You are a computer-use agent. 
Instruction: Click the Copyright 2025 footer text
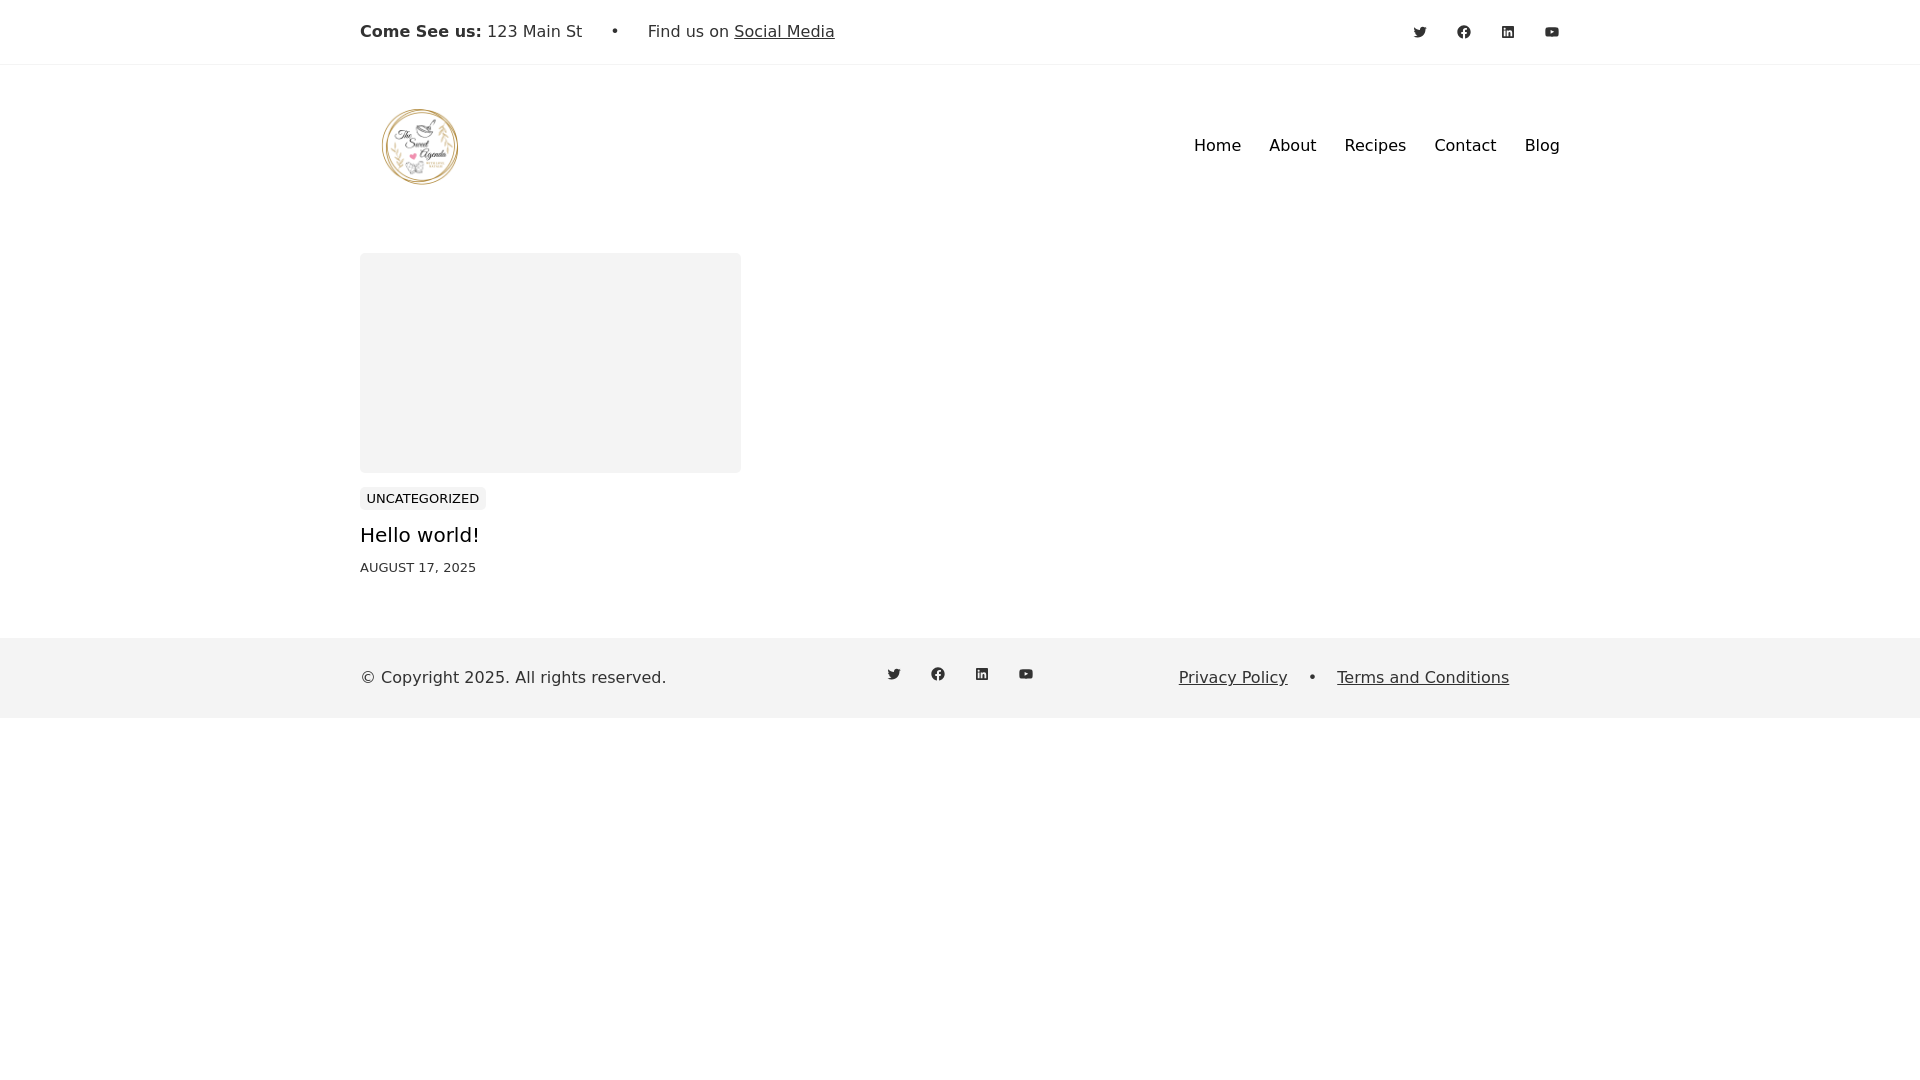click(x=513, y=678)
